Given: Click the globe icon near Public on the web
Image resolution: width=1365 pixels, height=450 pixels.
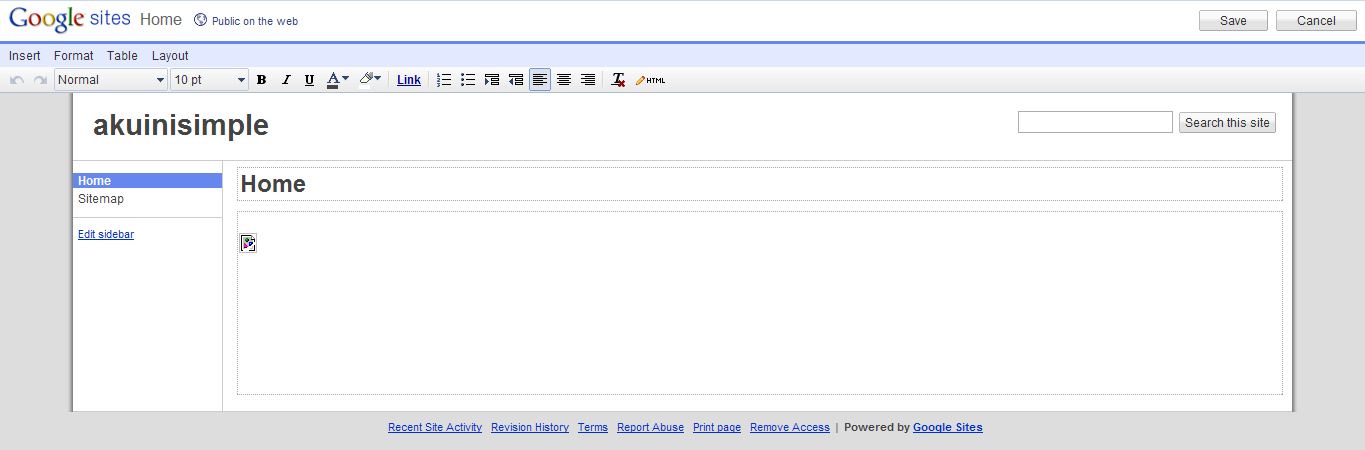Looking at the screenshot, I should pos(200,20).
